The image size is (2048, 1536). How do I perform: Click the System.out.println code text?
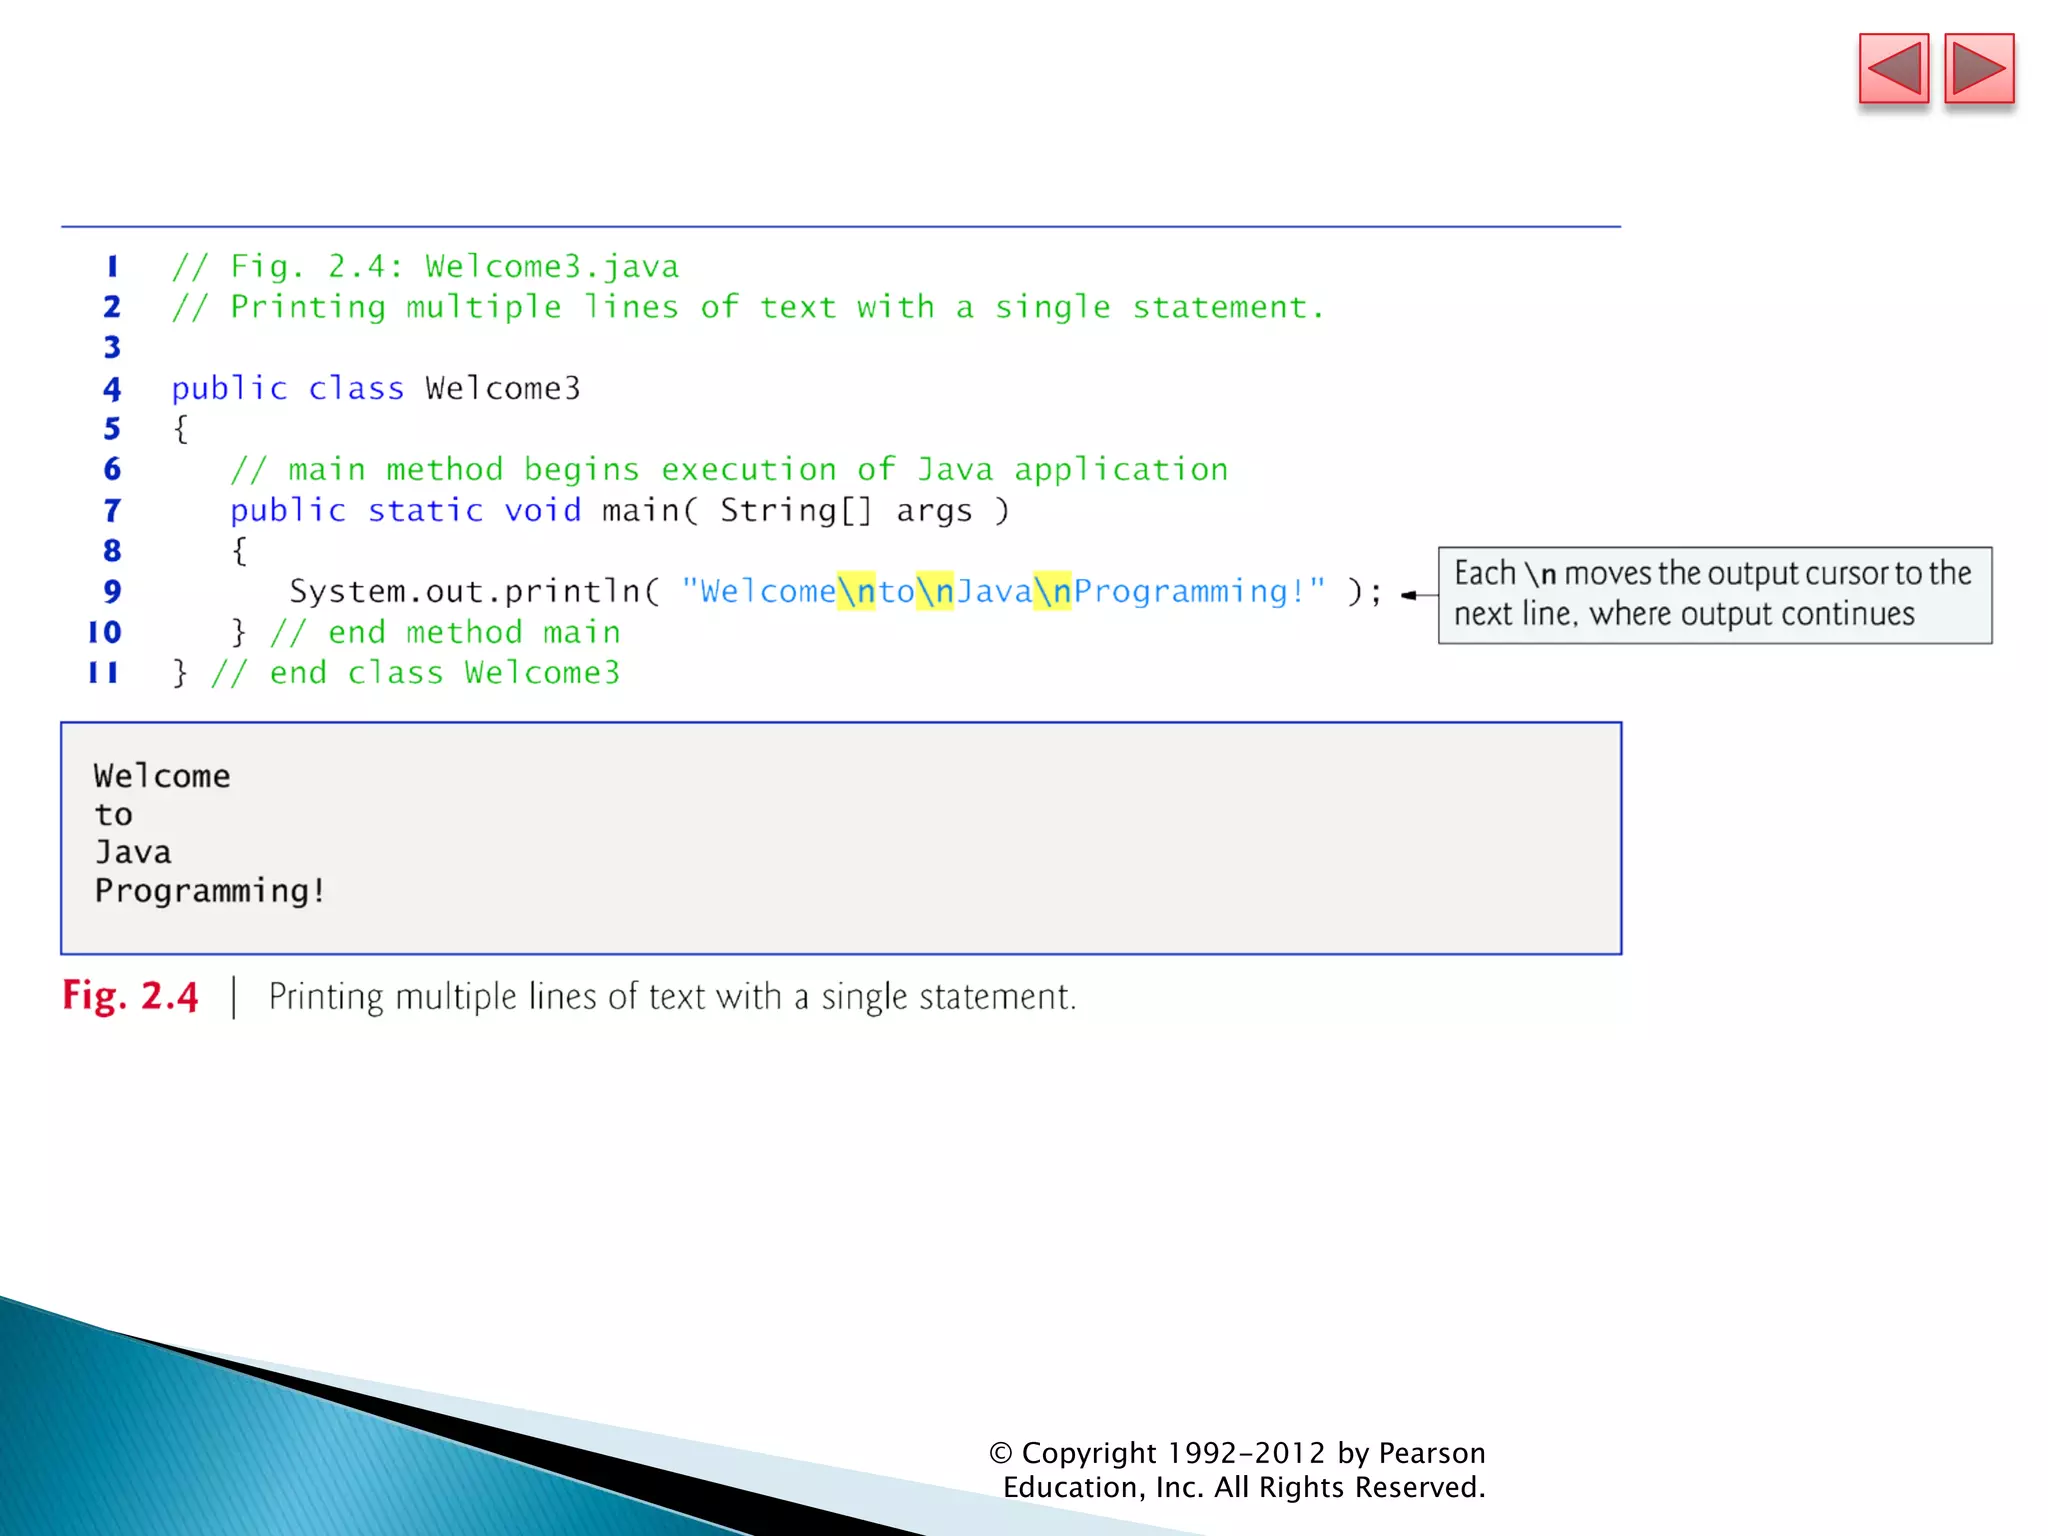coord(475,591)
